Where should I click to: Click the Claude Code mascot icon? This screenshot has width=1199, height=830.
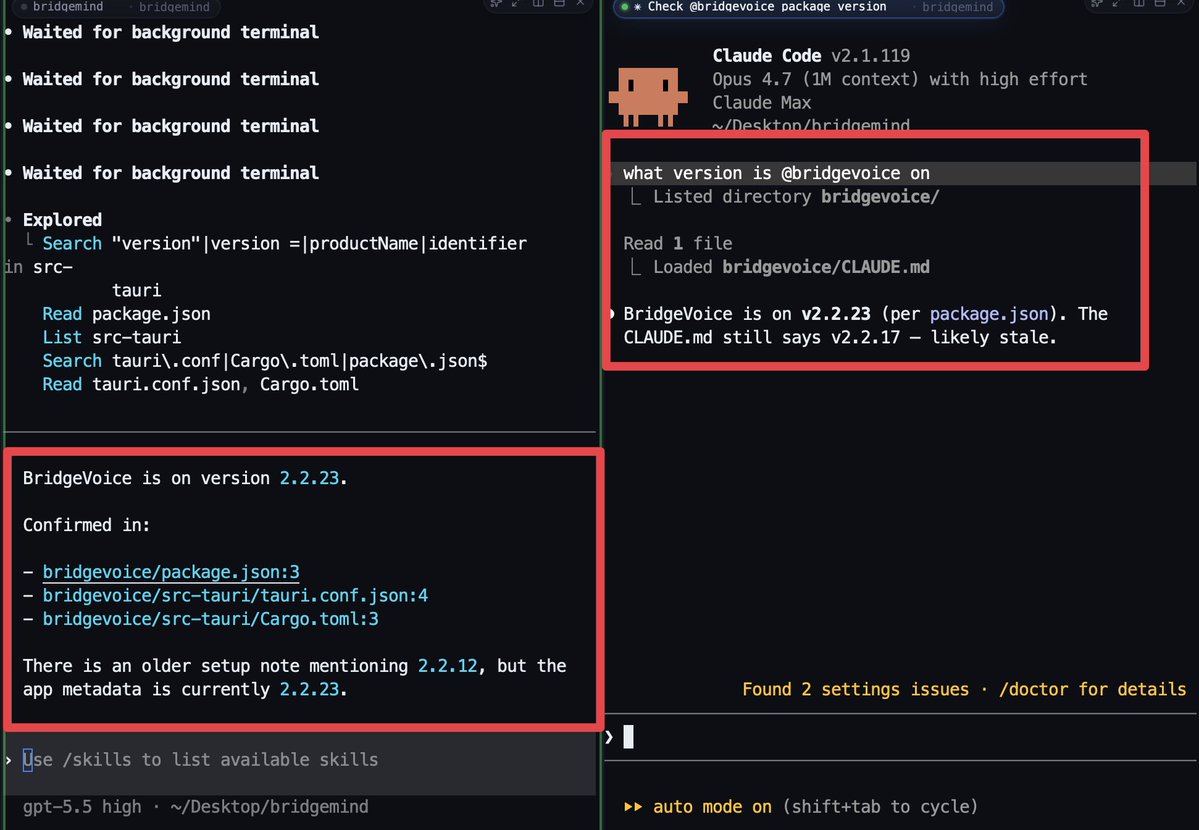(x=648, y=96)
